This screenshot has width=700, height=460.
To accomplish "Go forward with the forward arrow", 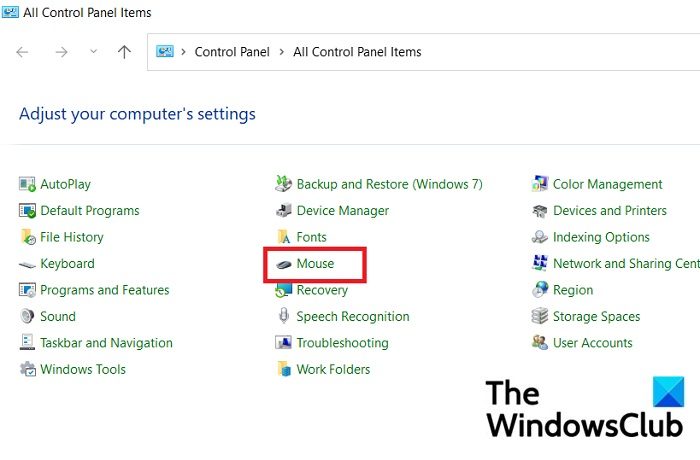I will click(61, 52).
